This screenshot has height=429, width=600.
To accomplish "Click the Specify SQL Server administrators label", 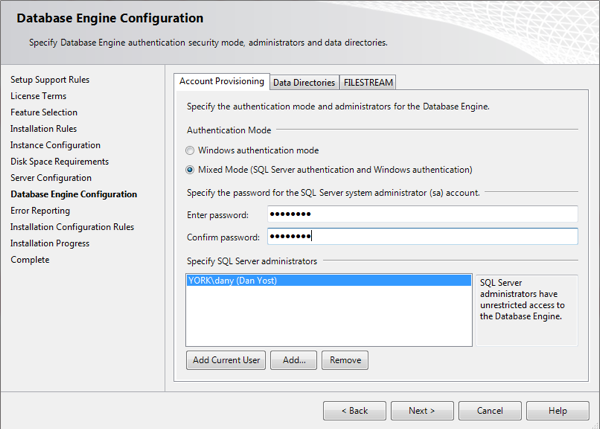I will [252, 261].
